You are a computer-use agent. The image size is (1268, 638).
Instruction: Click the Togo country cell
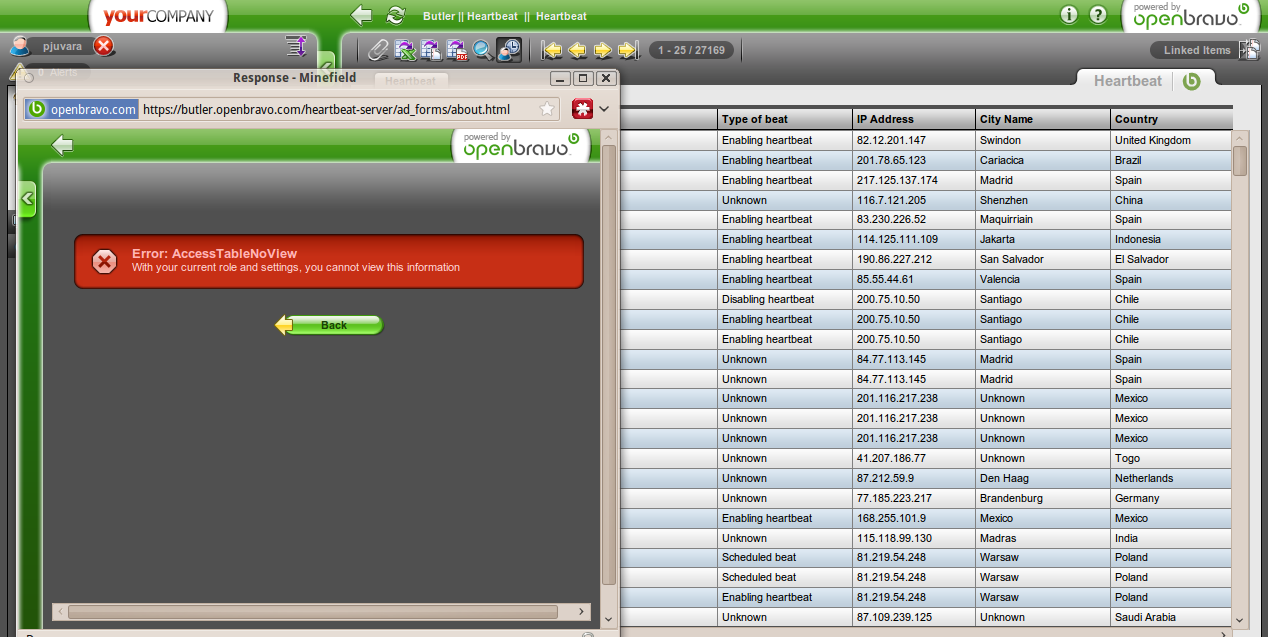click(1171, 458)
